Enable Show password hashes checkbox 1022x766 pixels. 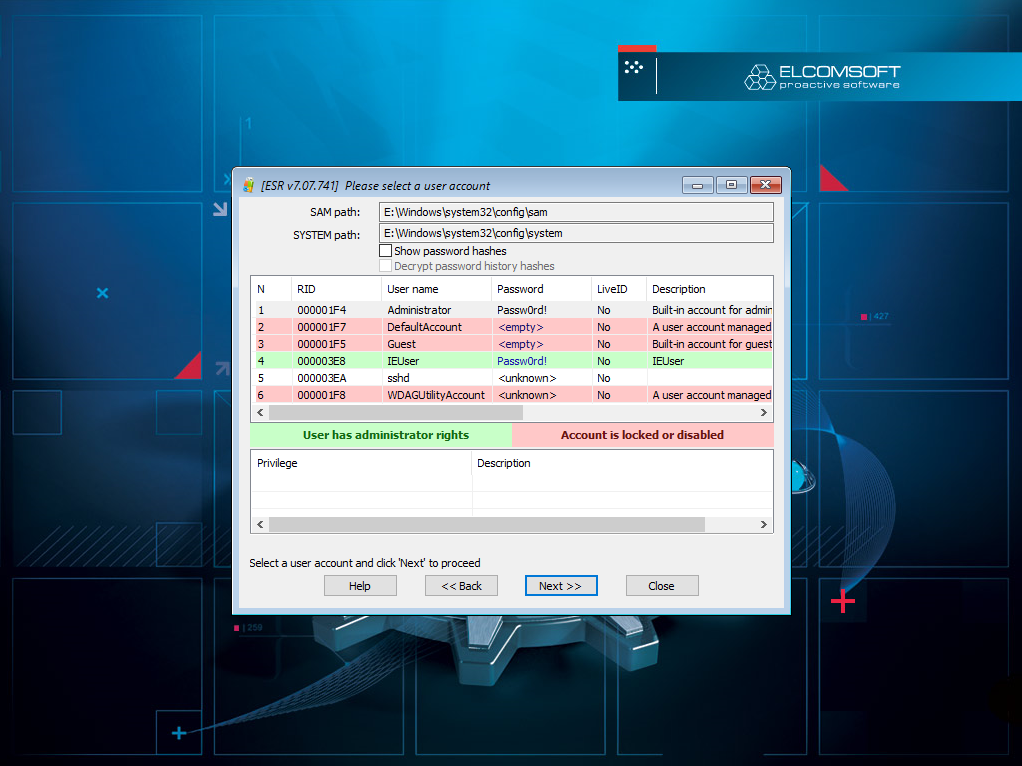coord(386,251)
